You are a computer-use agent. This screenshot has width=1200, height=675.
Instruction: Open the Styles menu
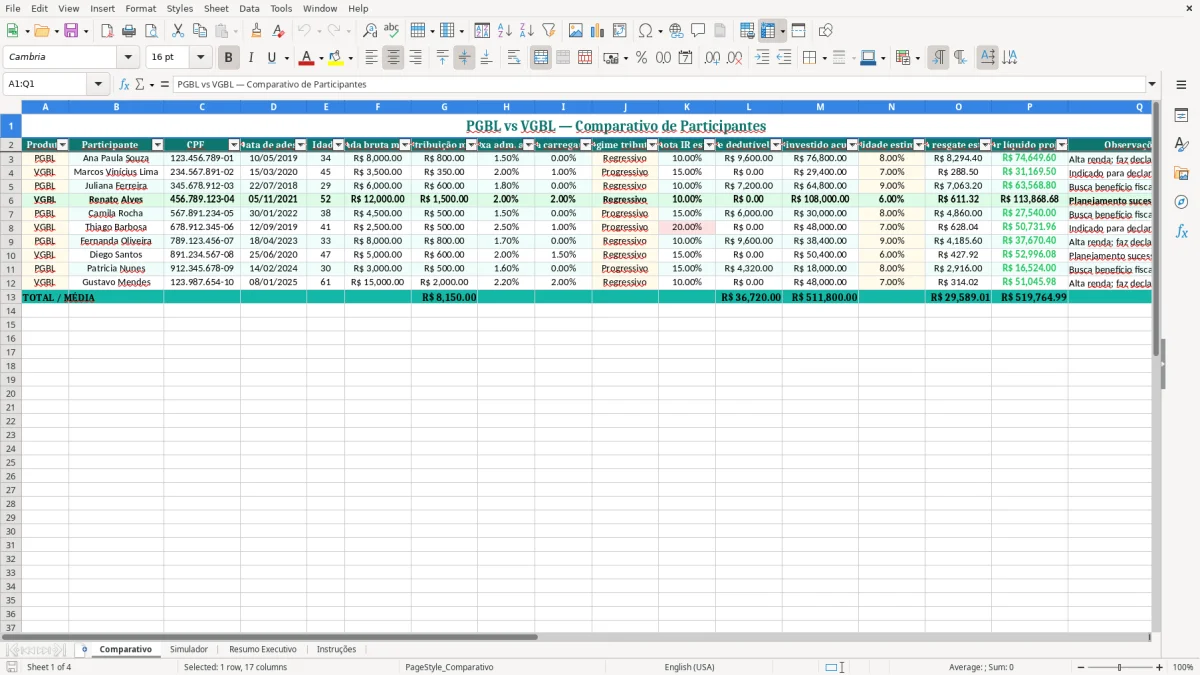(180, 8)
